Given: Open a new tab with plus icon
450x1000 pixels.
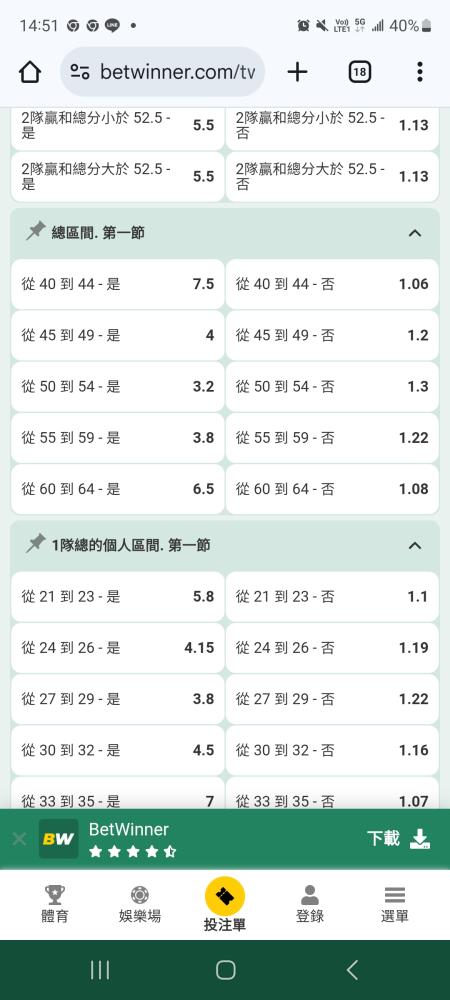Looking at the screenshot, I should click(297, 72).
